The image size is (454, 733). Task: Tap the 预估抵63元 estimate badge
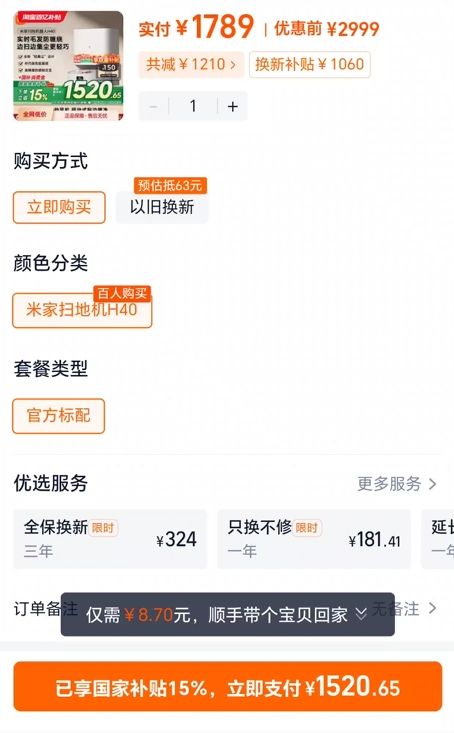coord(170,185)
